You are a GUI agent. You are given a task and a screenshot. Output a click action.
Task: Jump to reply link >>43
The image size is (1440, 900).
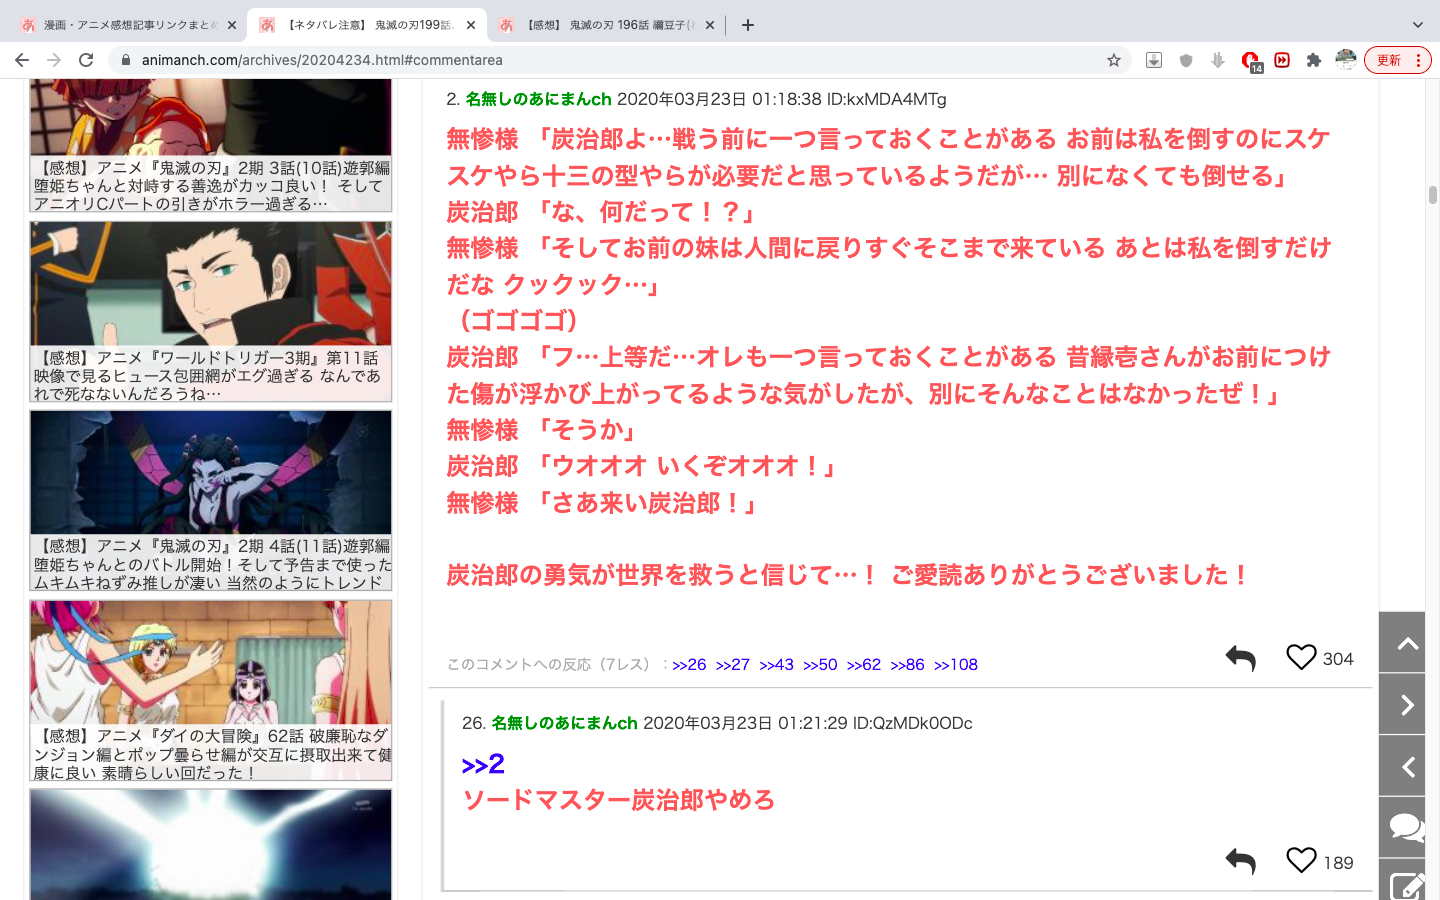click(776, 665)
